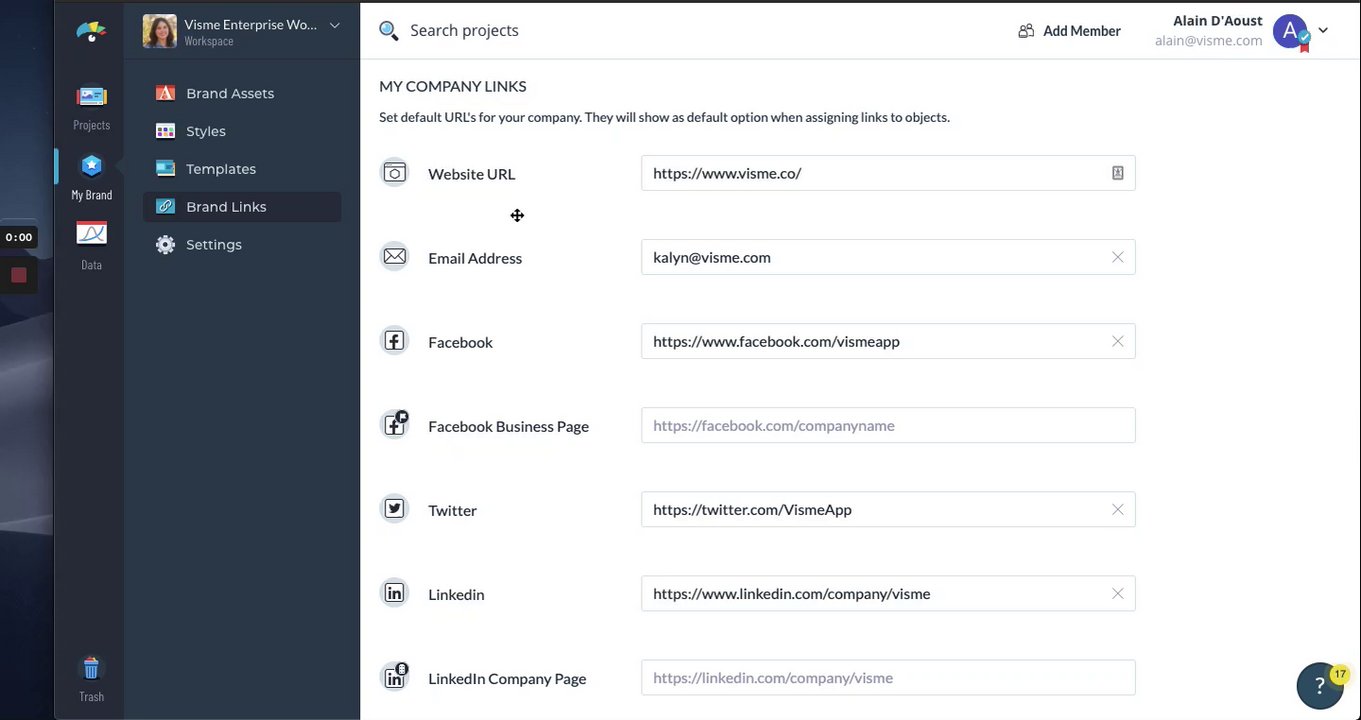The width and height of the screenshot is (1361, 720).
Task: Open the Trash bin
Action: (x=91, y=669)
